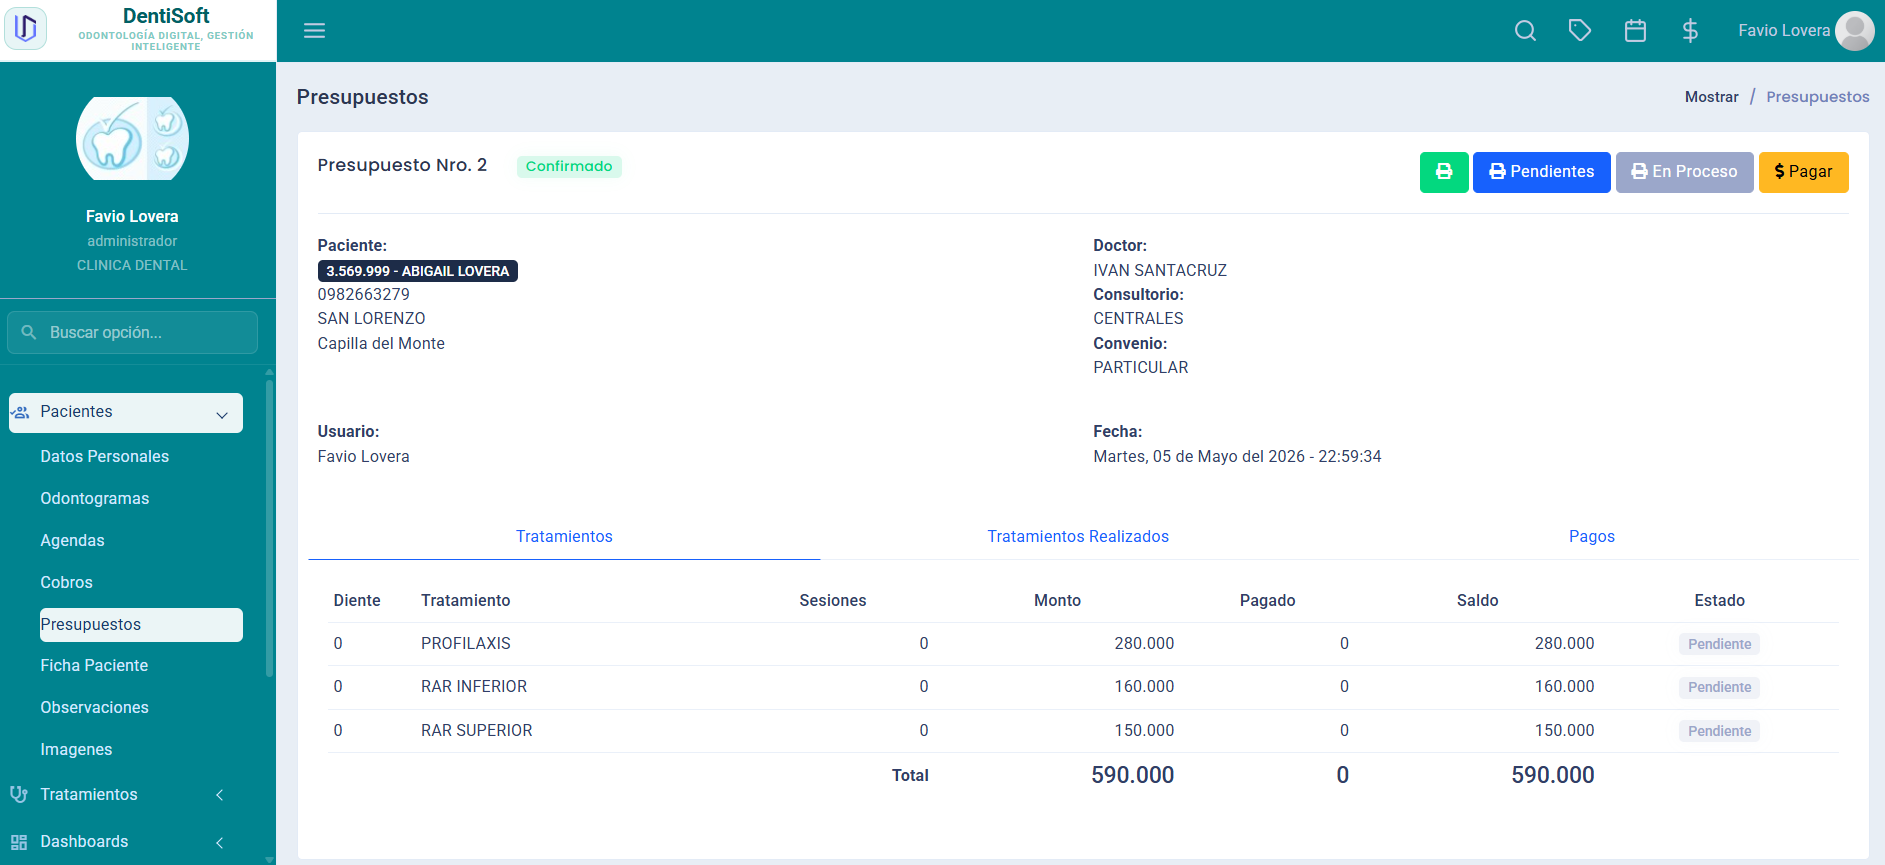
Task: Click the Tratamiento column header
Action: tap(466, 601)
